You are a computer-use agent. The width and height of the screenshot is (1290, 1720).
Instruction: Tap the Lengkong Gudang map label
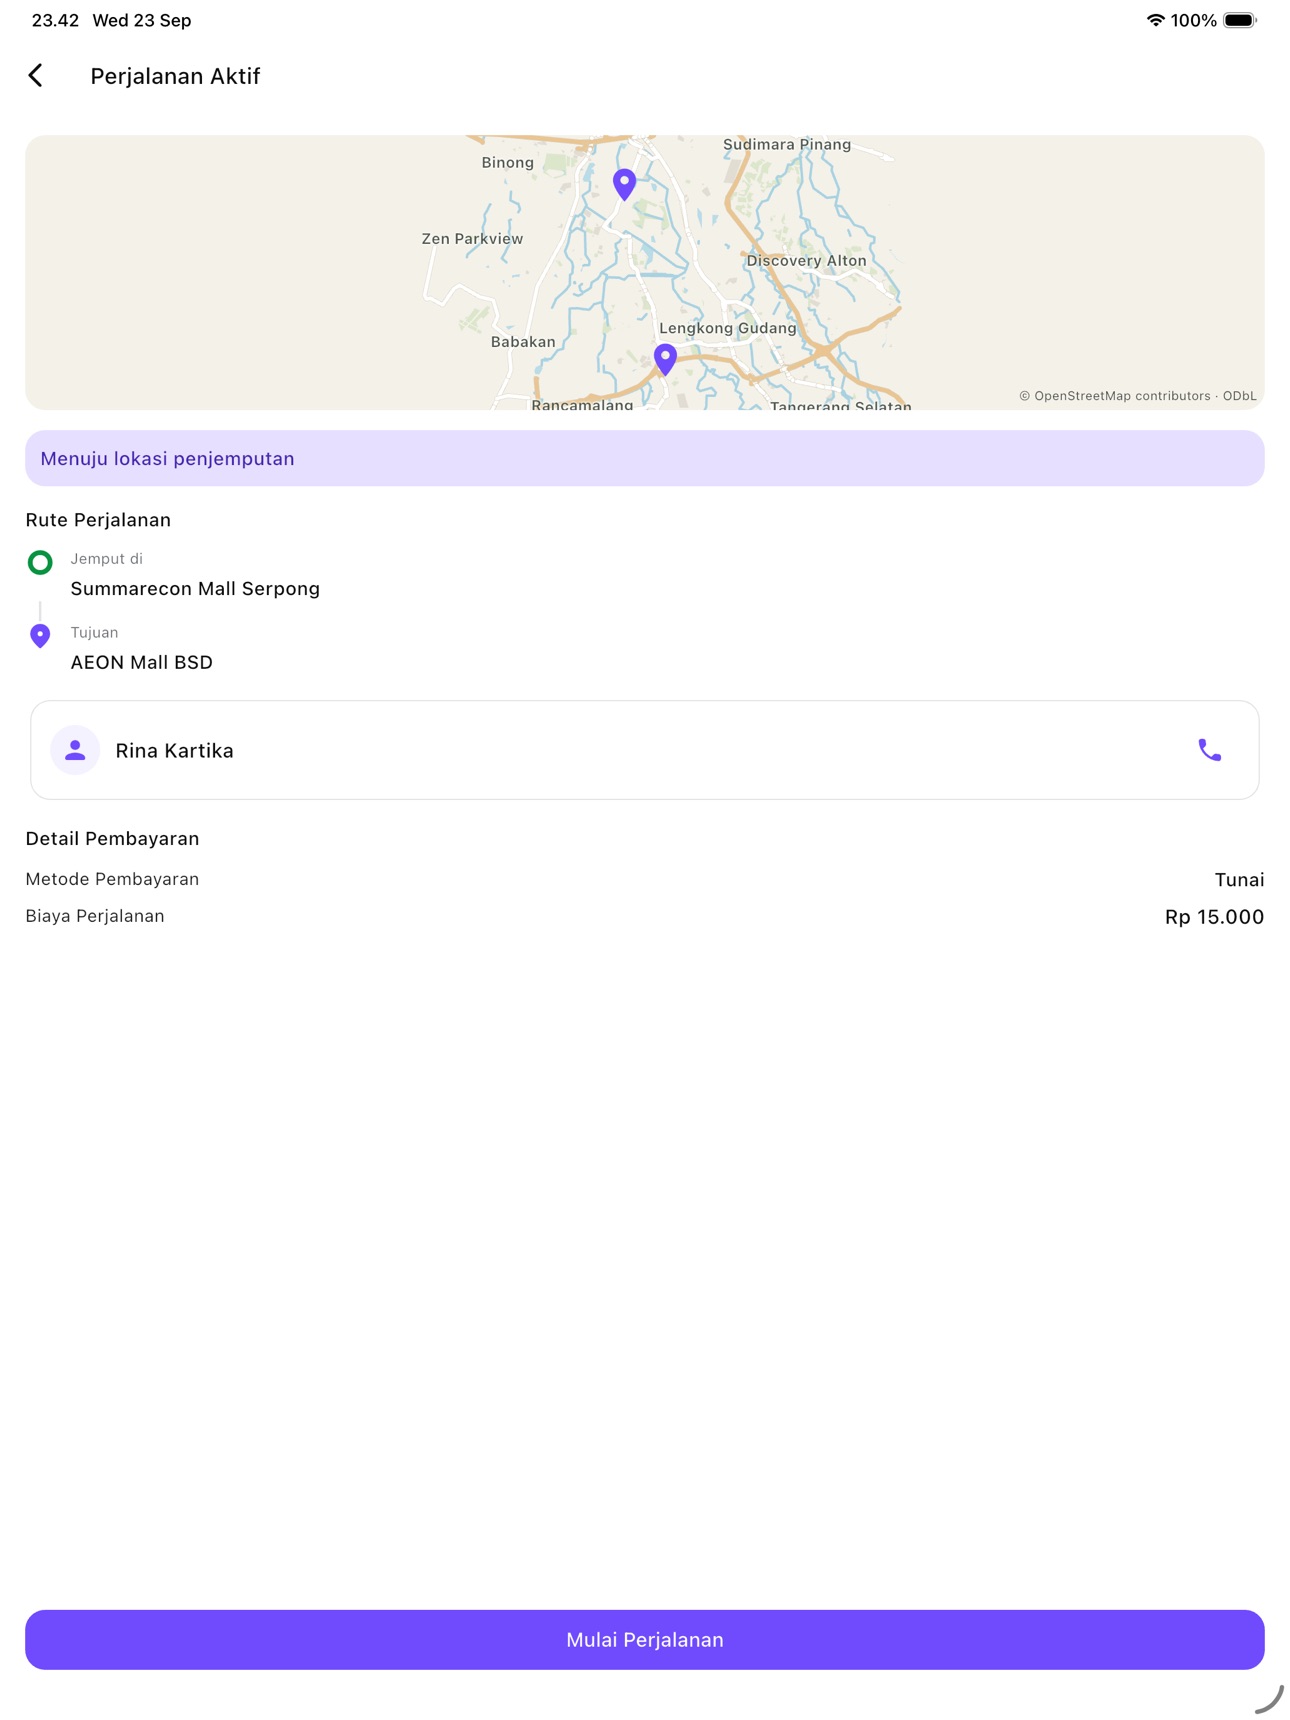(728, 328)
